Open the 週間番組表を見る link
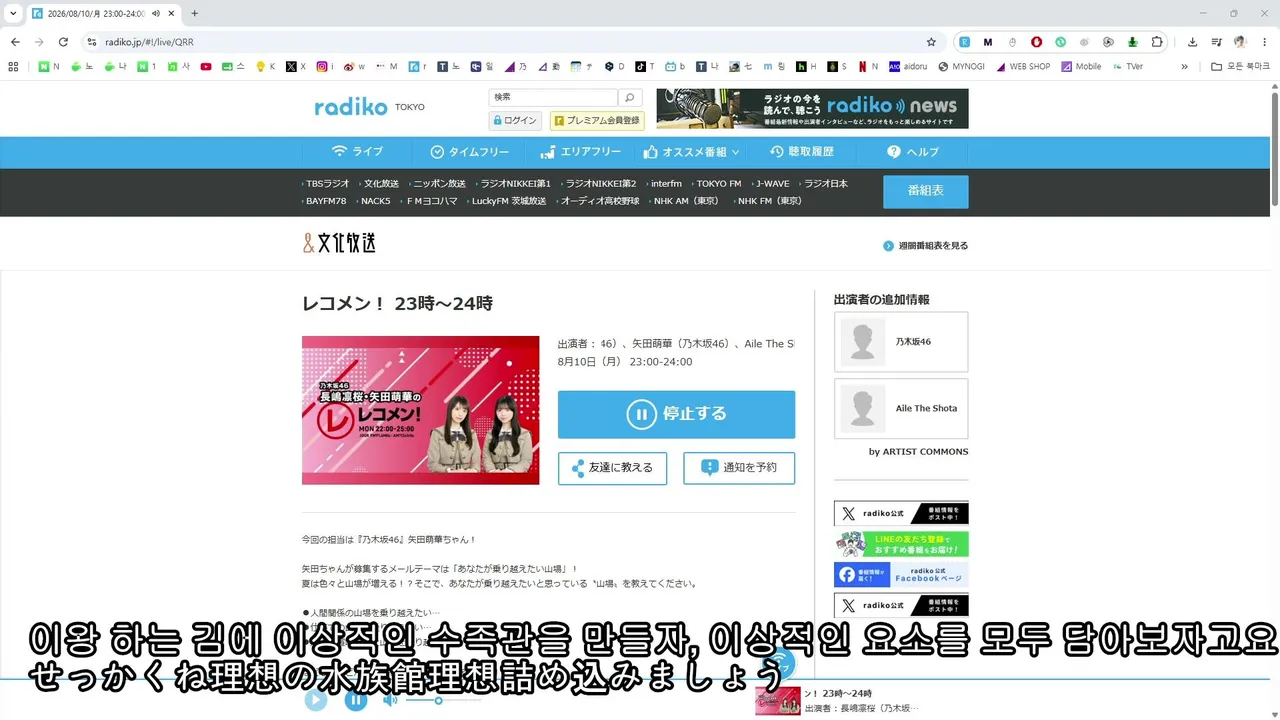Image resolution: width=1280 pixels, height=720 pixels. pyautogui.click(x=925, y=246)
